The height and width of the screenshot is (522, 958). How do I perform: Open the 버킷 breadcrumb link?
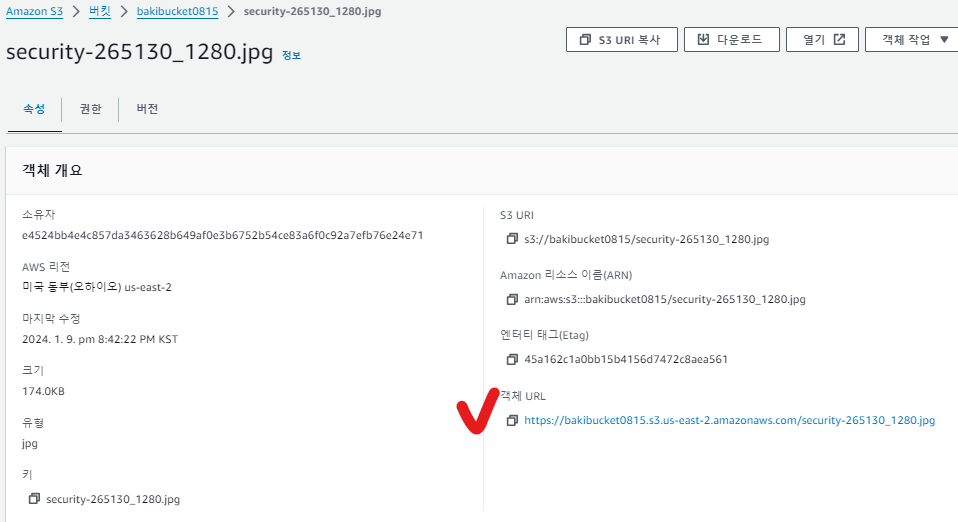point(100,12)
